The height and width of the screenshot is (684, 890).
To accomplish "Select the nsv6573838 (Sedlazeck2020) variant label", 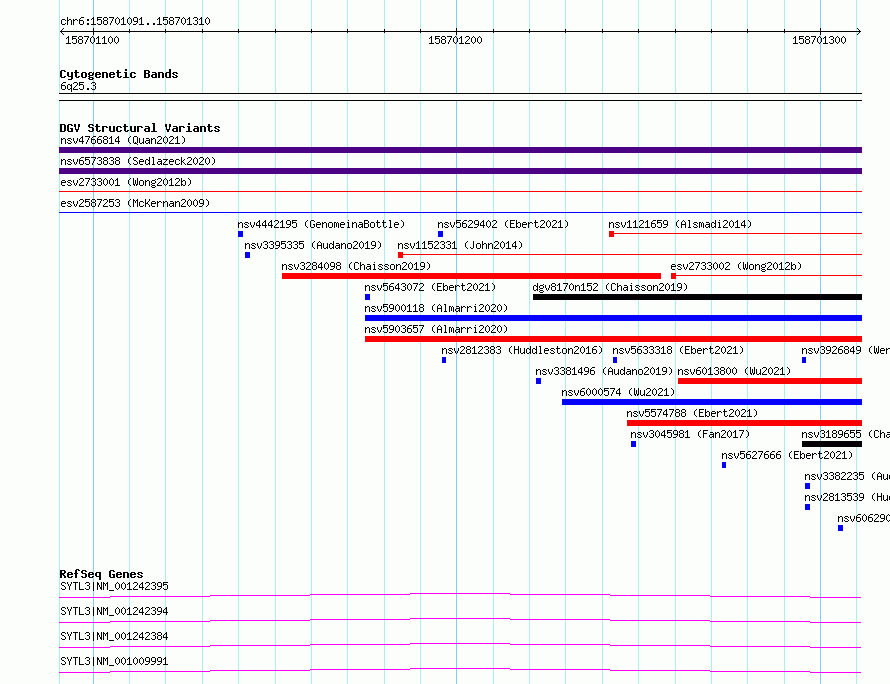I will point(138,161).
